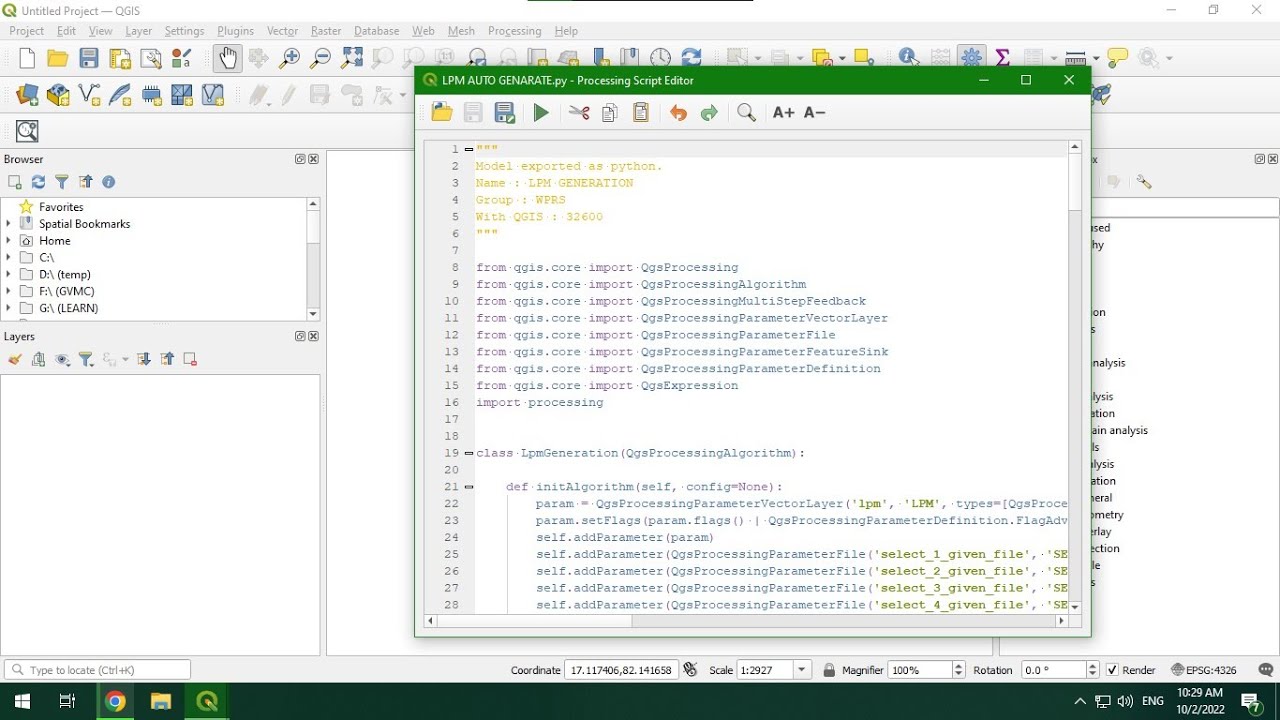Click Save Script As icon in editor
This screenshot has height=720, width=1280.
coord(505,113)
